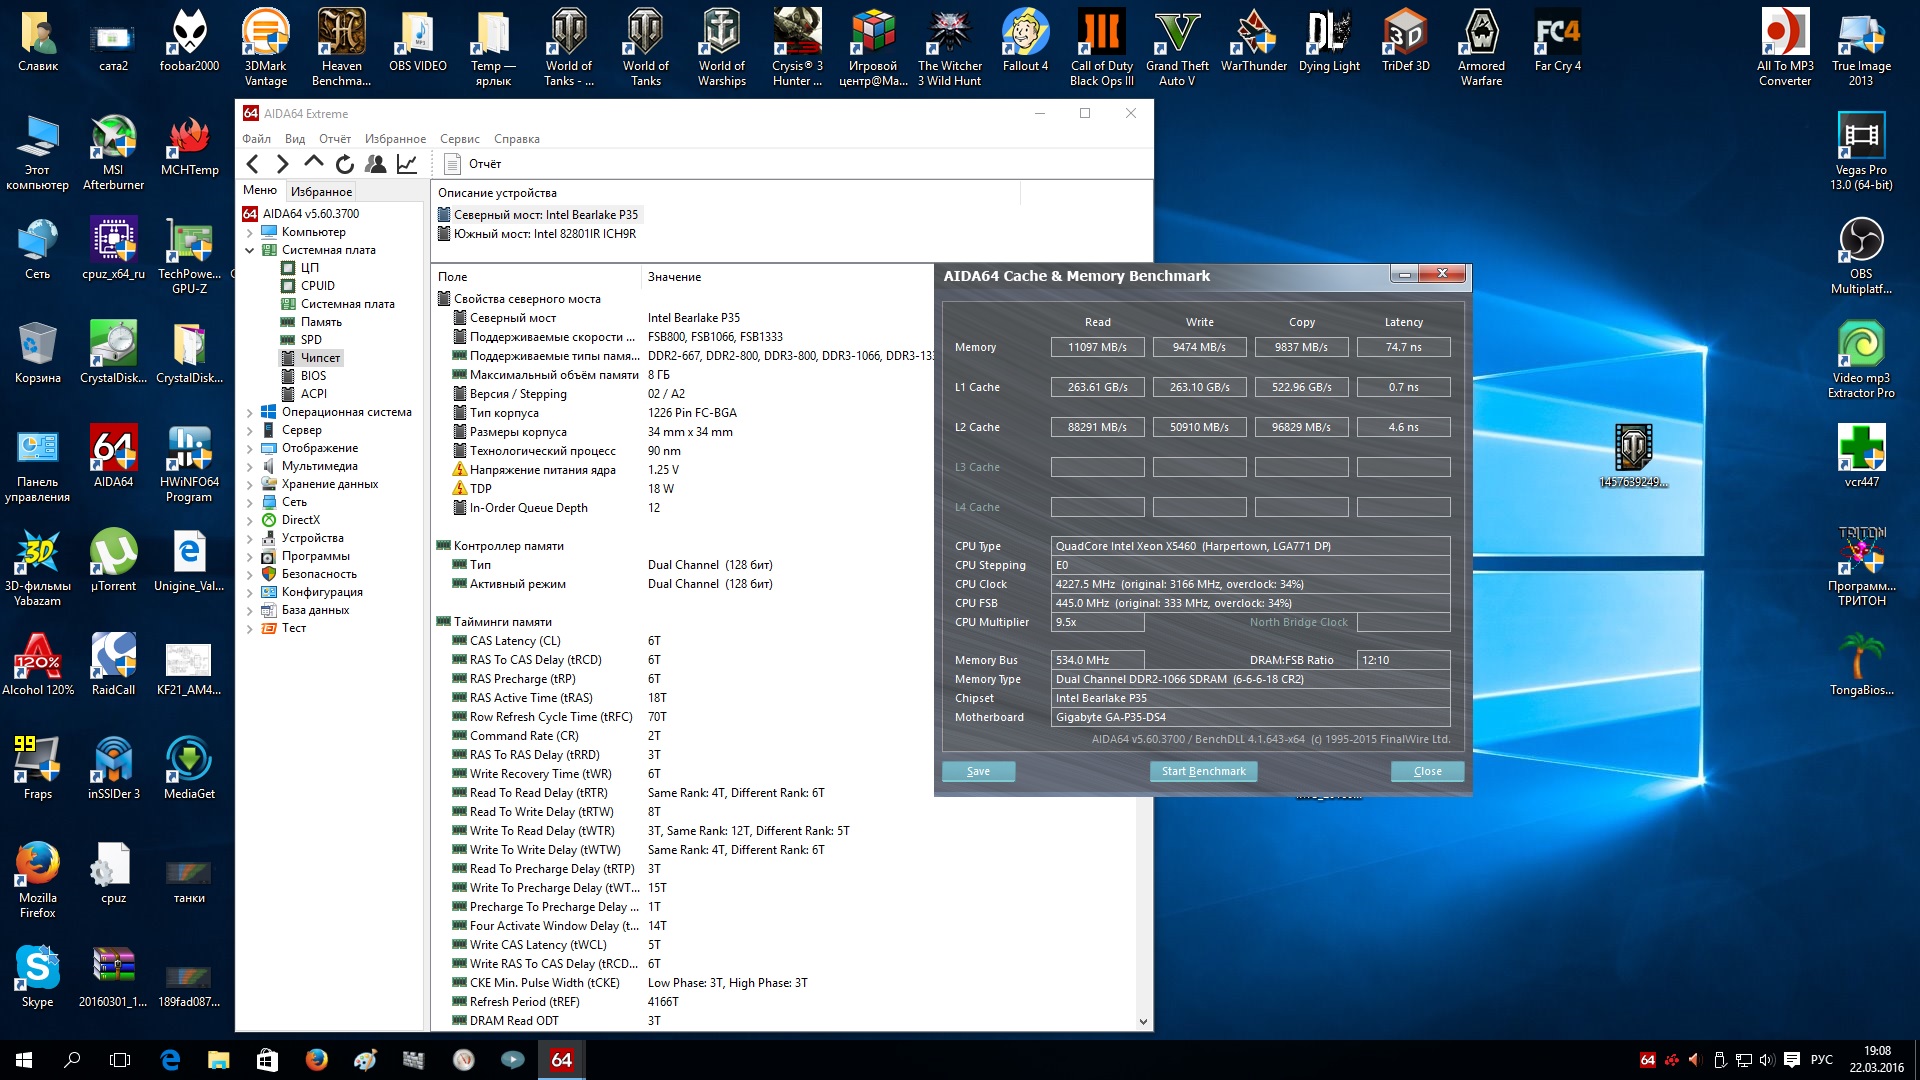Collapse the Системная плата tree node
The height and width of the screenshot is (1080, 1920).
point(249,250)
